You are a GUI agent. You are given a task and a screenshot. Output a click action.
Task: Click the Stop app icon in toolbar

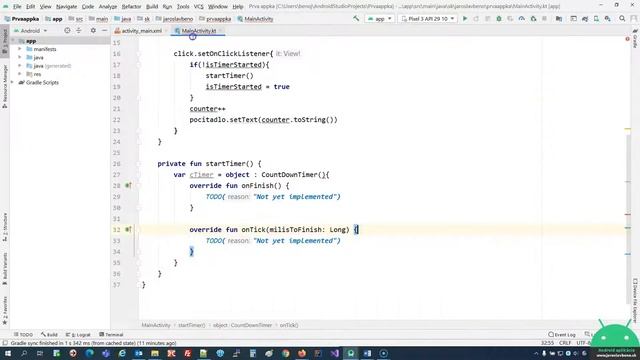[x=544, y=19]
